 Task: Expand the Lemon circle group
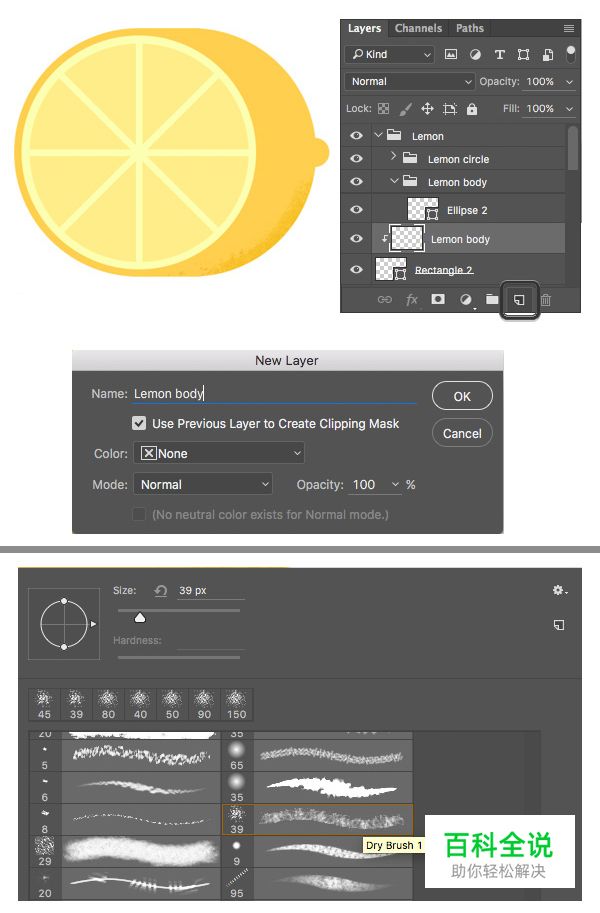coord(393,158)
